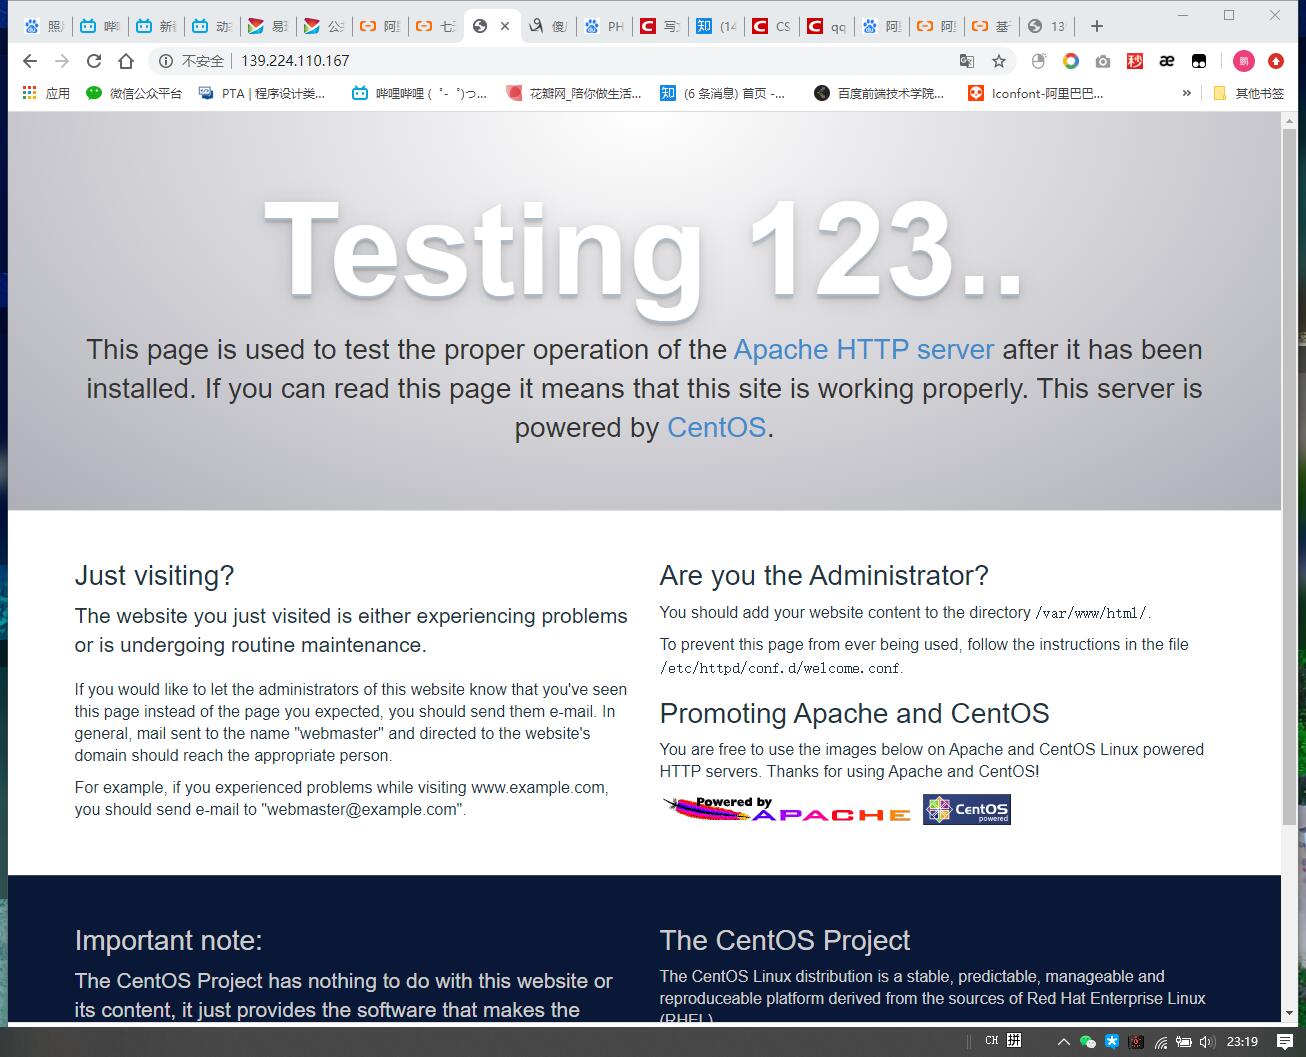
Task: Open the 微信公众平台 bookmark
Action: 134,93
